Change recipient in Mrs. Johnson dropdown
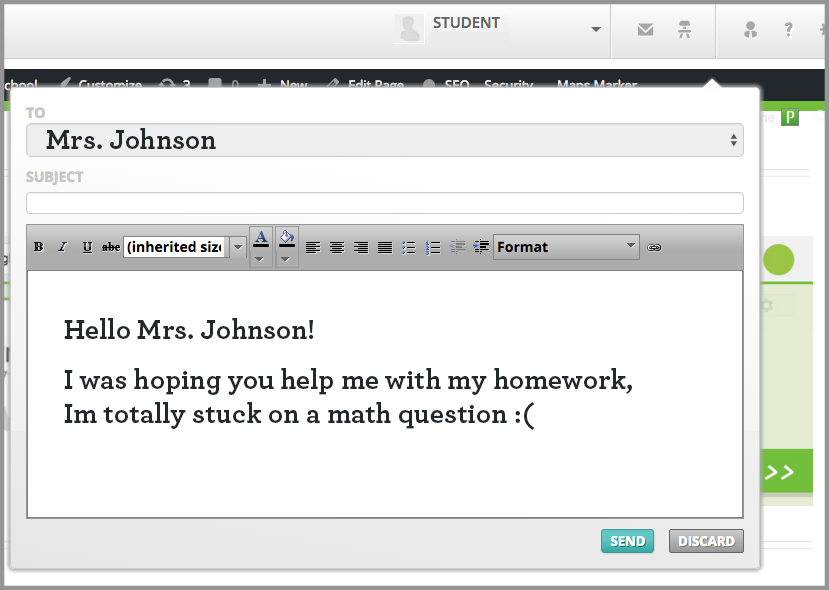This screenshot has height=590, width=829. point(385,140)
